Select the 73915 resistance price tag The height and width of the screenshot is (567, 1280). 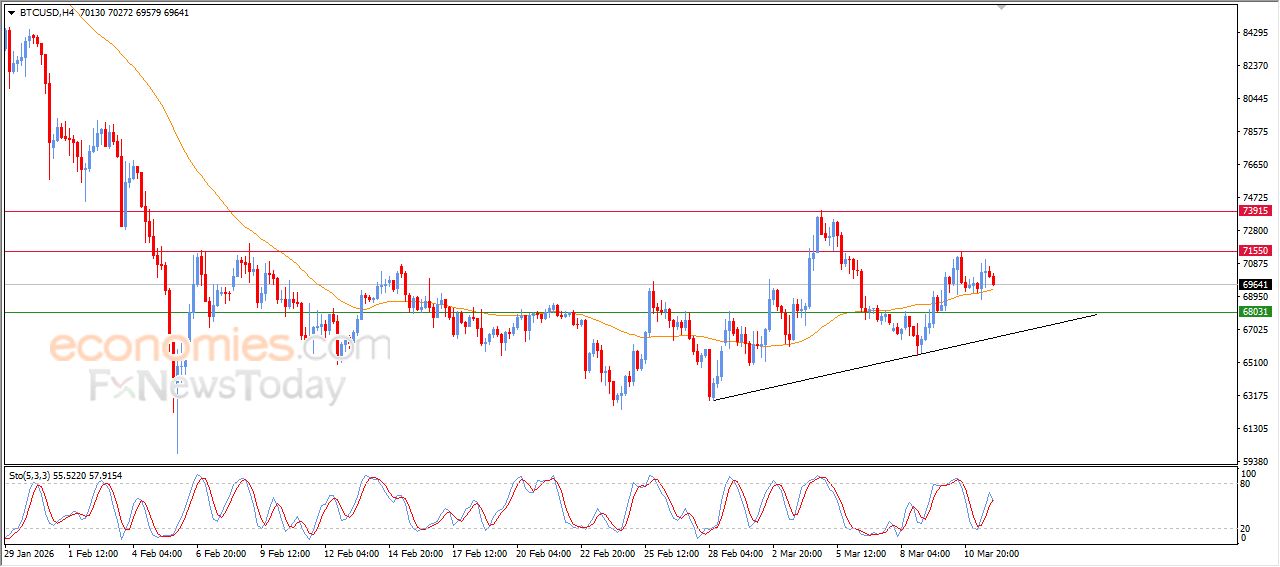coord(1254,211)
